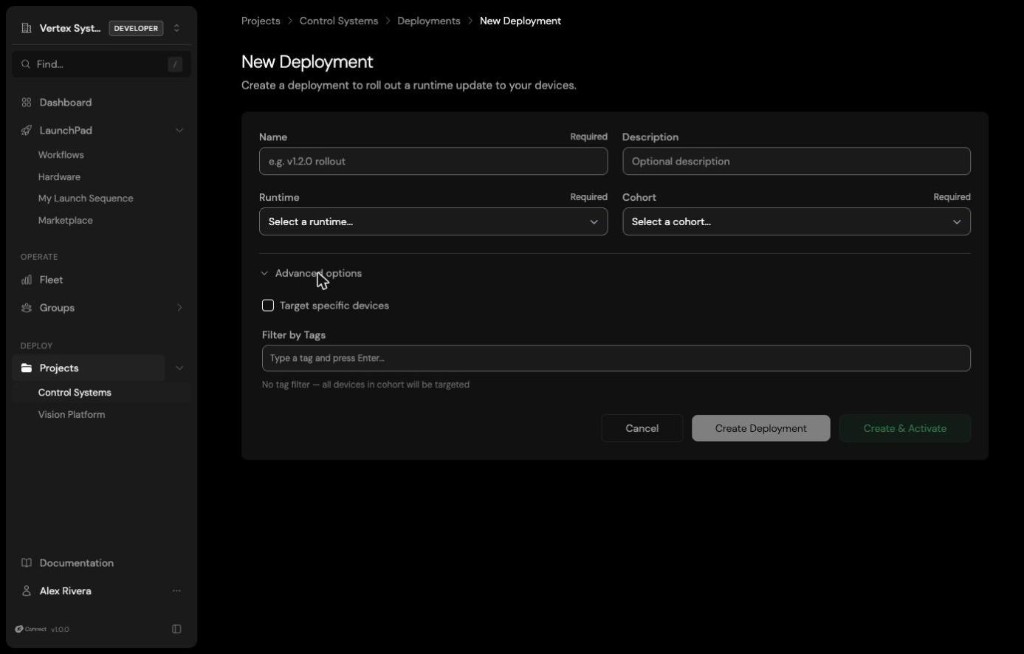This screenshot has height=654, width=1024.
Task: Click the Dashboard grid icon
Action: (26, 103)
